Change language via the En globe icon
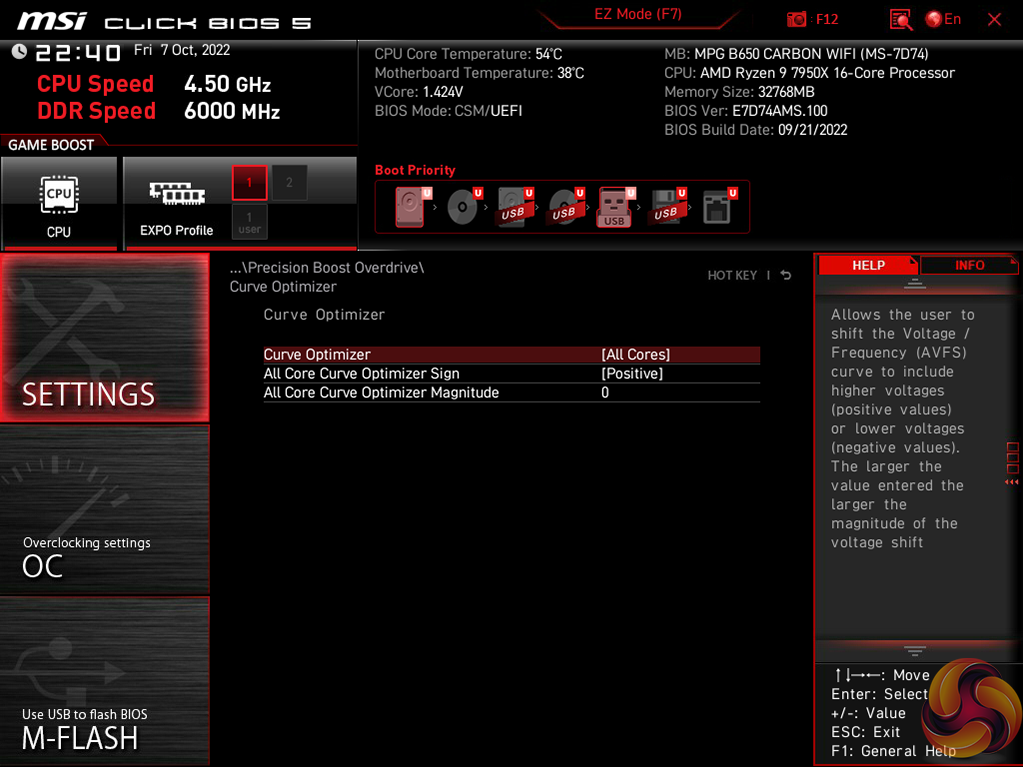Image resolution: width=1023 pixels, height=767 pixels. [943, 20]
